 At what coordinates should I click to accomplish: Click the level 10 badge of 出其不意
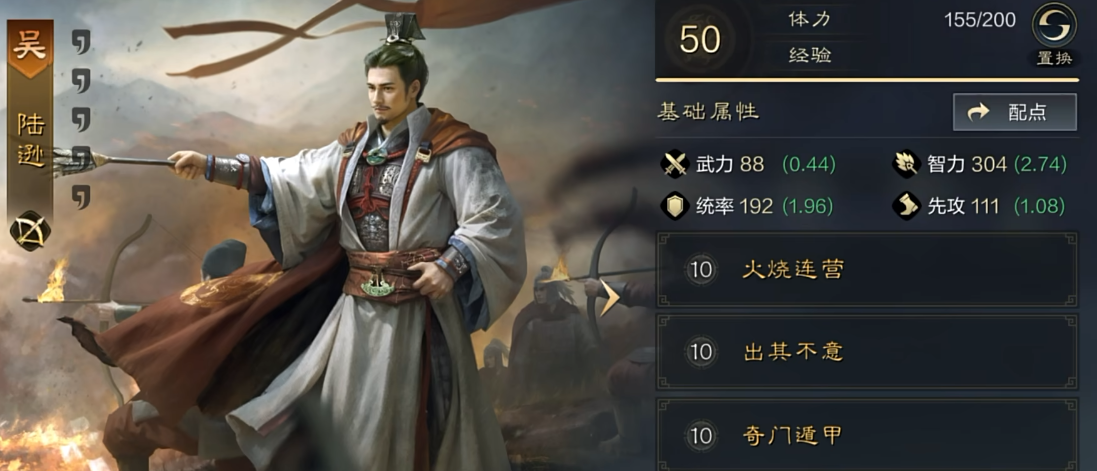point(700,352)
